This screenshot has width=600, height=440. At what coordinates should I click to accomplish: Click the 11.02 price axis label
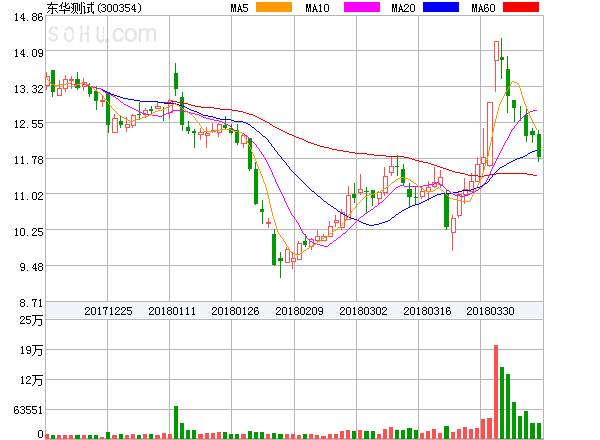[29, 196]
